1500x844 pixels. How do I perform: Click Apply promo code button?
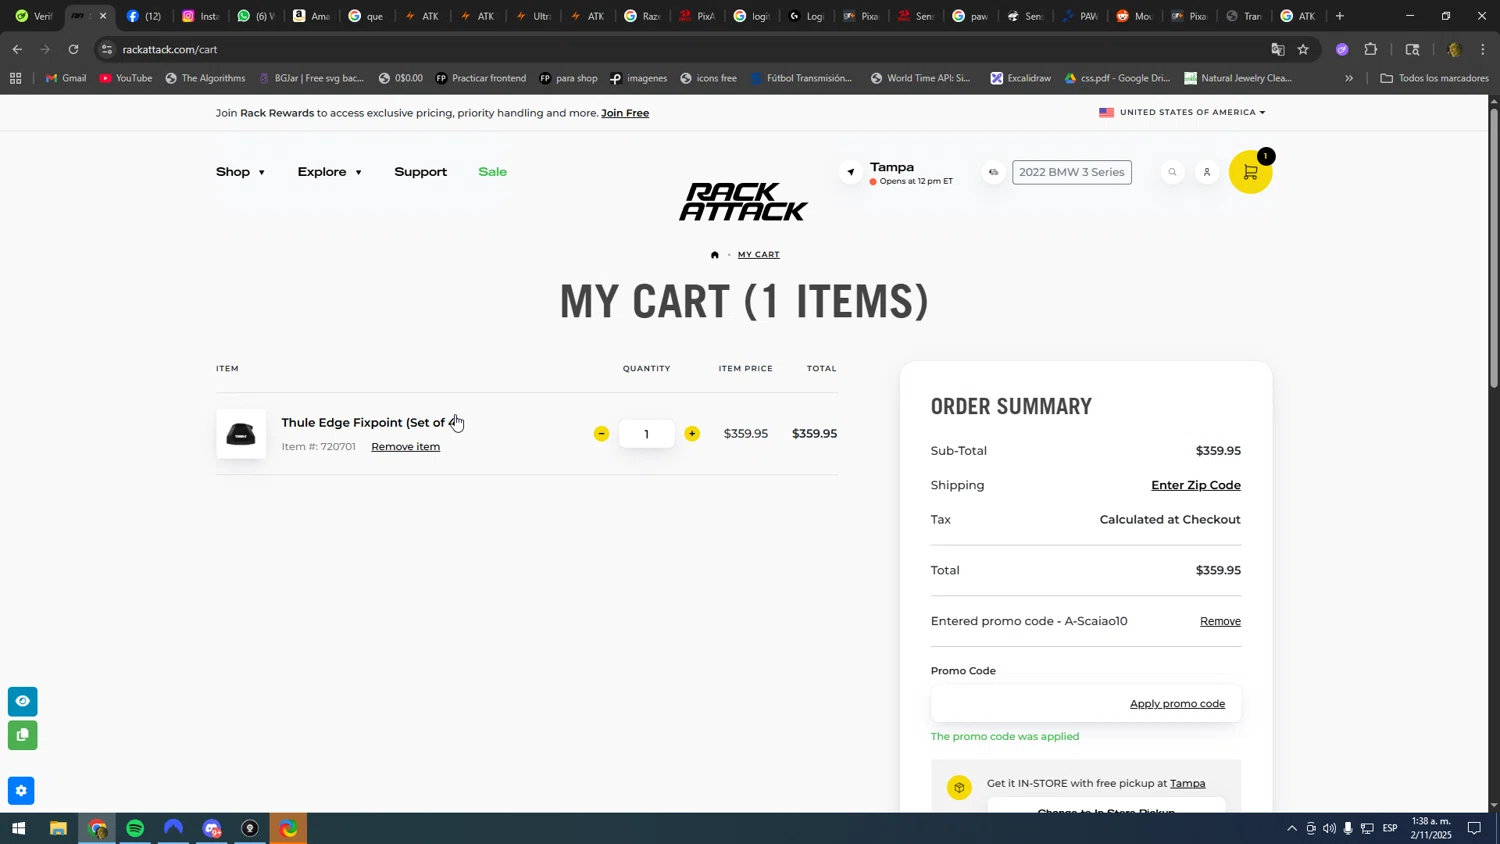pos(1177,704)
